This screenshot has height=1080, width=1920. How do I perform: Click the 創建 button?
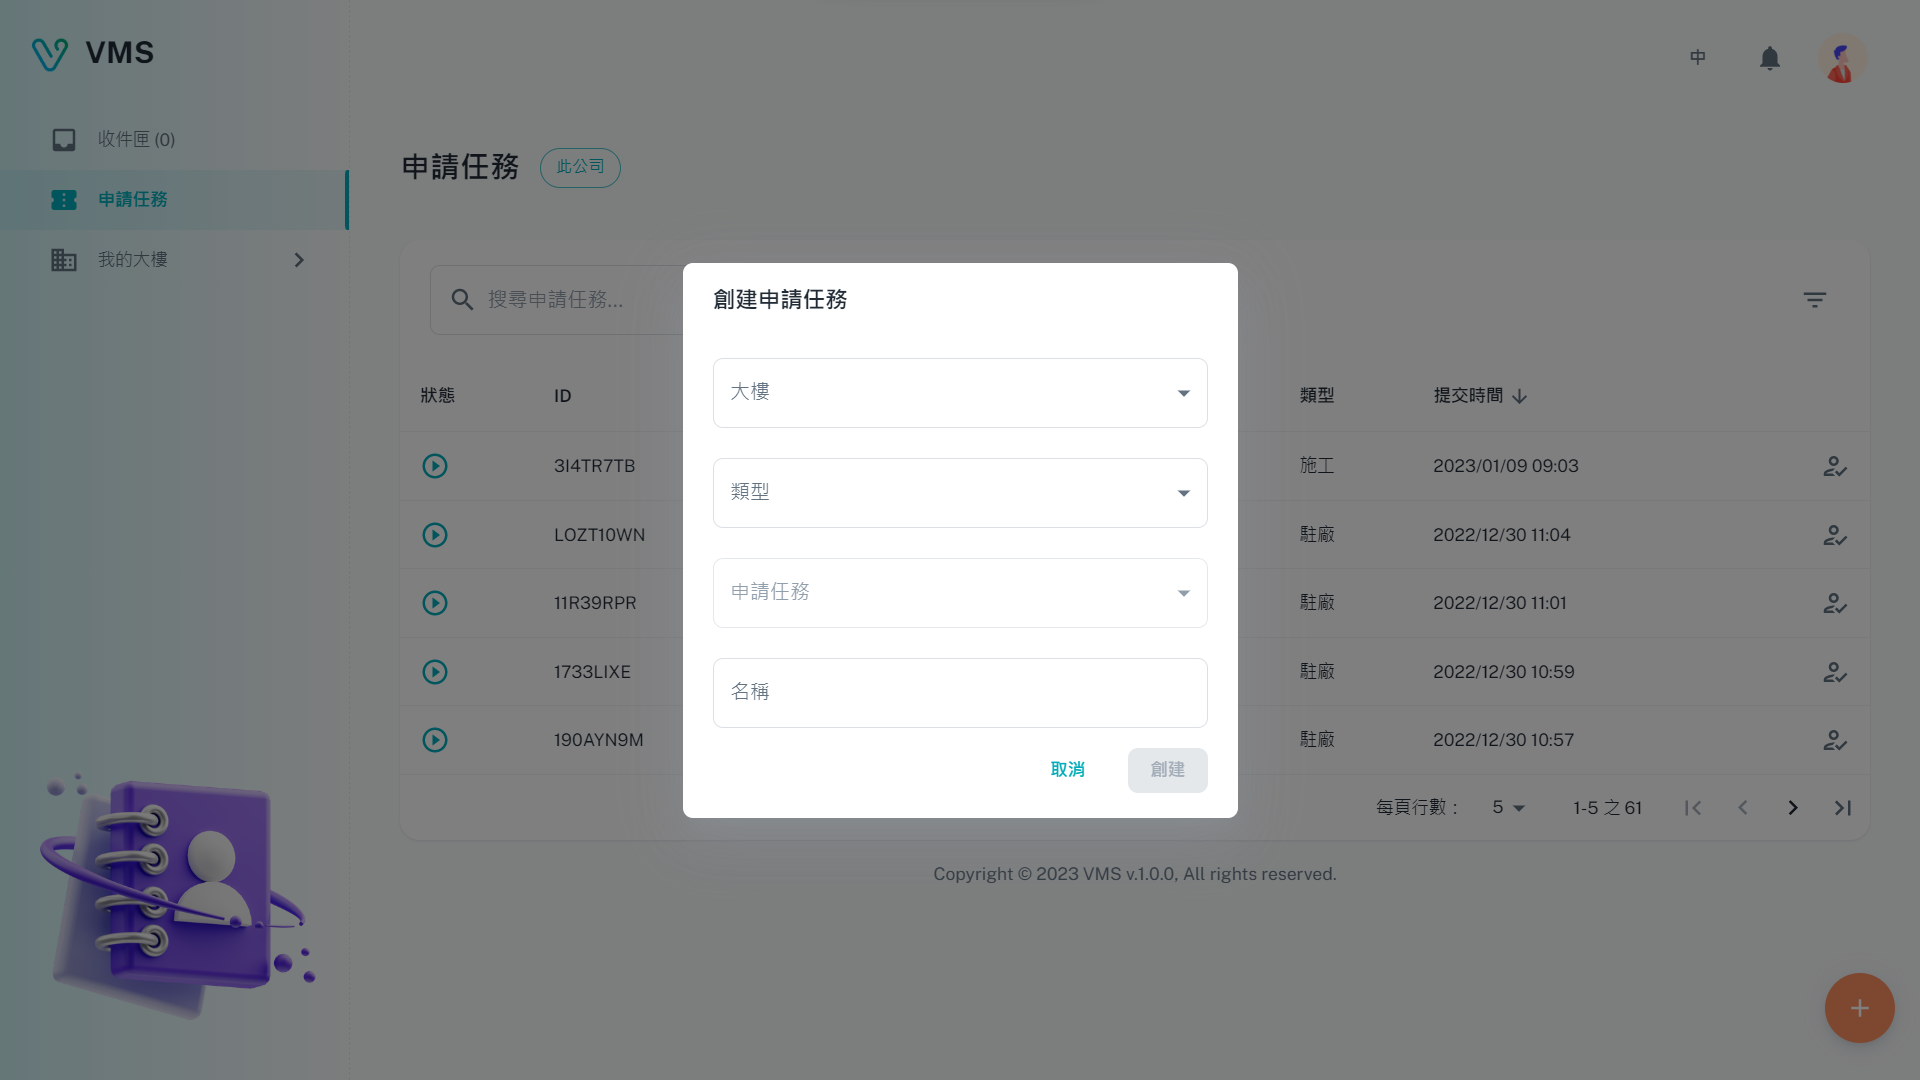pos(1167,770)
